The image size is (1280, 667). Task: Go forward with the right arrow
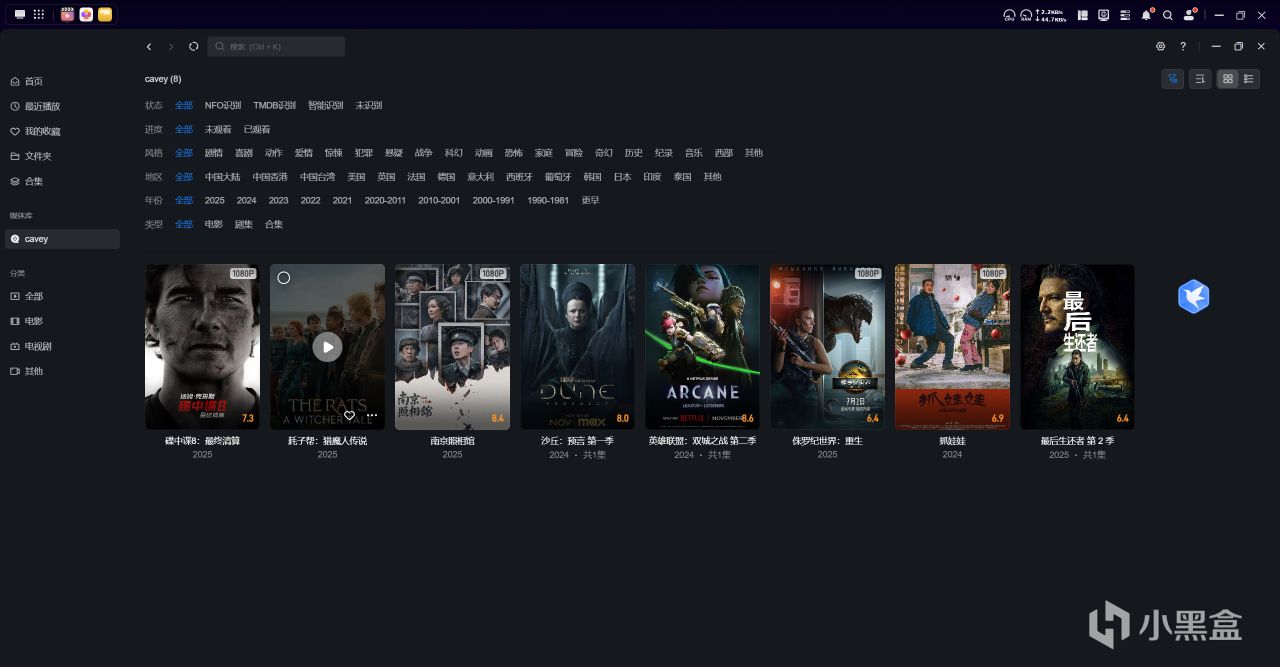point(171,46)
